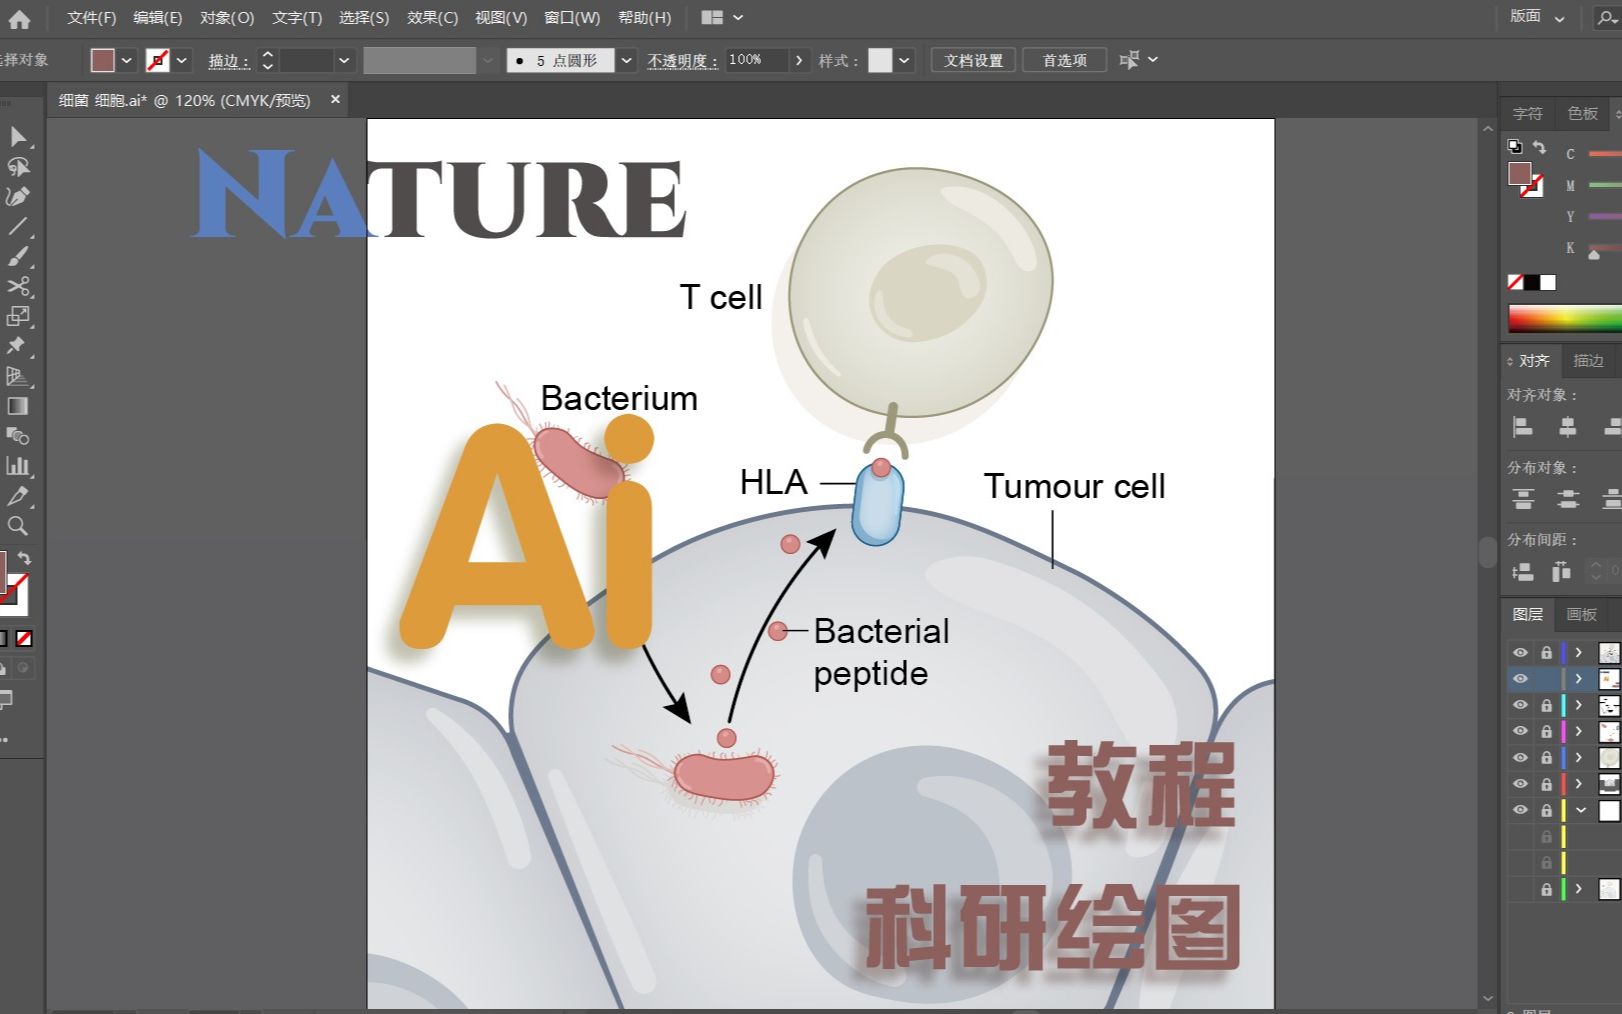The width and height of the screenshot is (1622, 1014).
Task: Swap fill and stroke in toolbox
Action: click(25, 559)
